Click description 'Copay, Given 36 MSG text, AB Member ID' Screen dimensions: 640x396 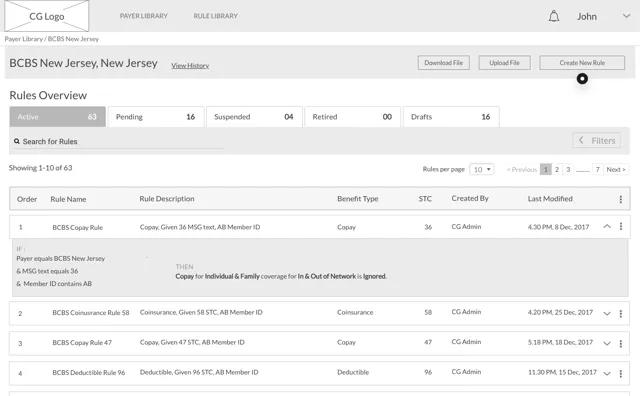click(x=200, y=227)
